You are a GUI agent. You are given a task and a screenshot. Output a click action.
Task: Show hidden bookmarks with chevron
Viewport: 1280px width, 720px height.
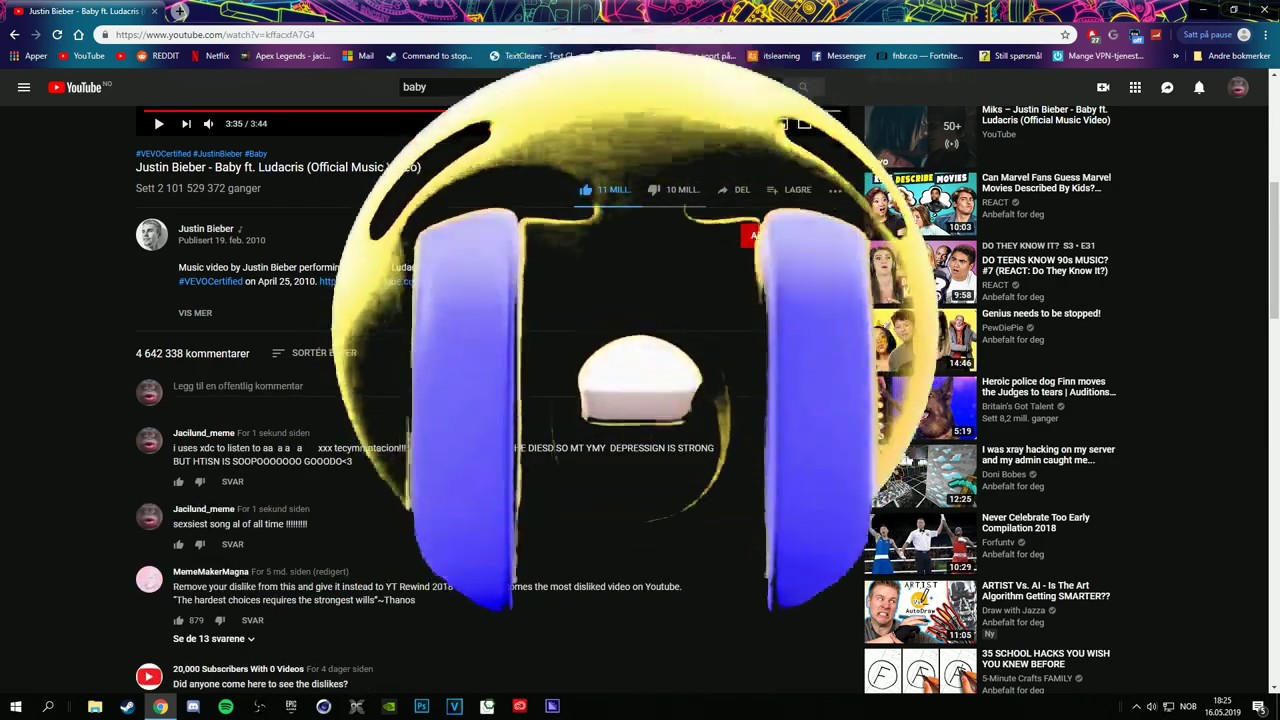[x=1176, y=56]
